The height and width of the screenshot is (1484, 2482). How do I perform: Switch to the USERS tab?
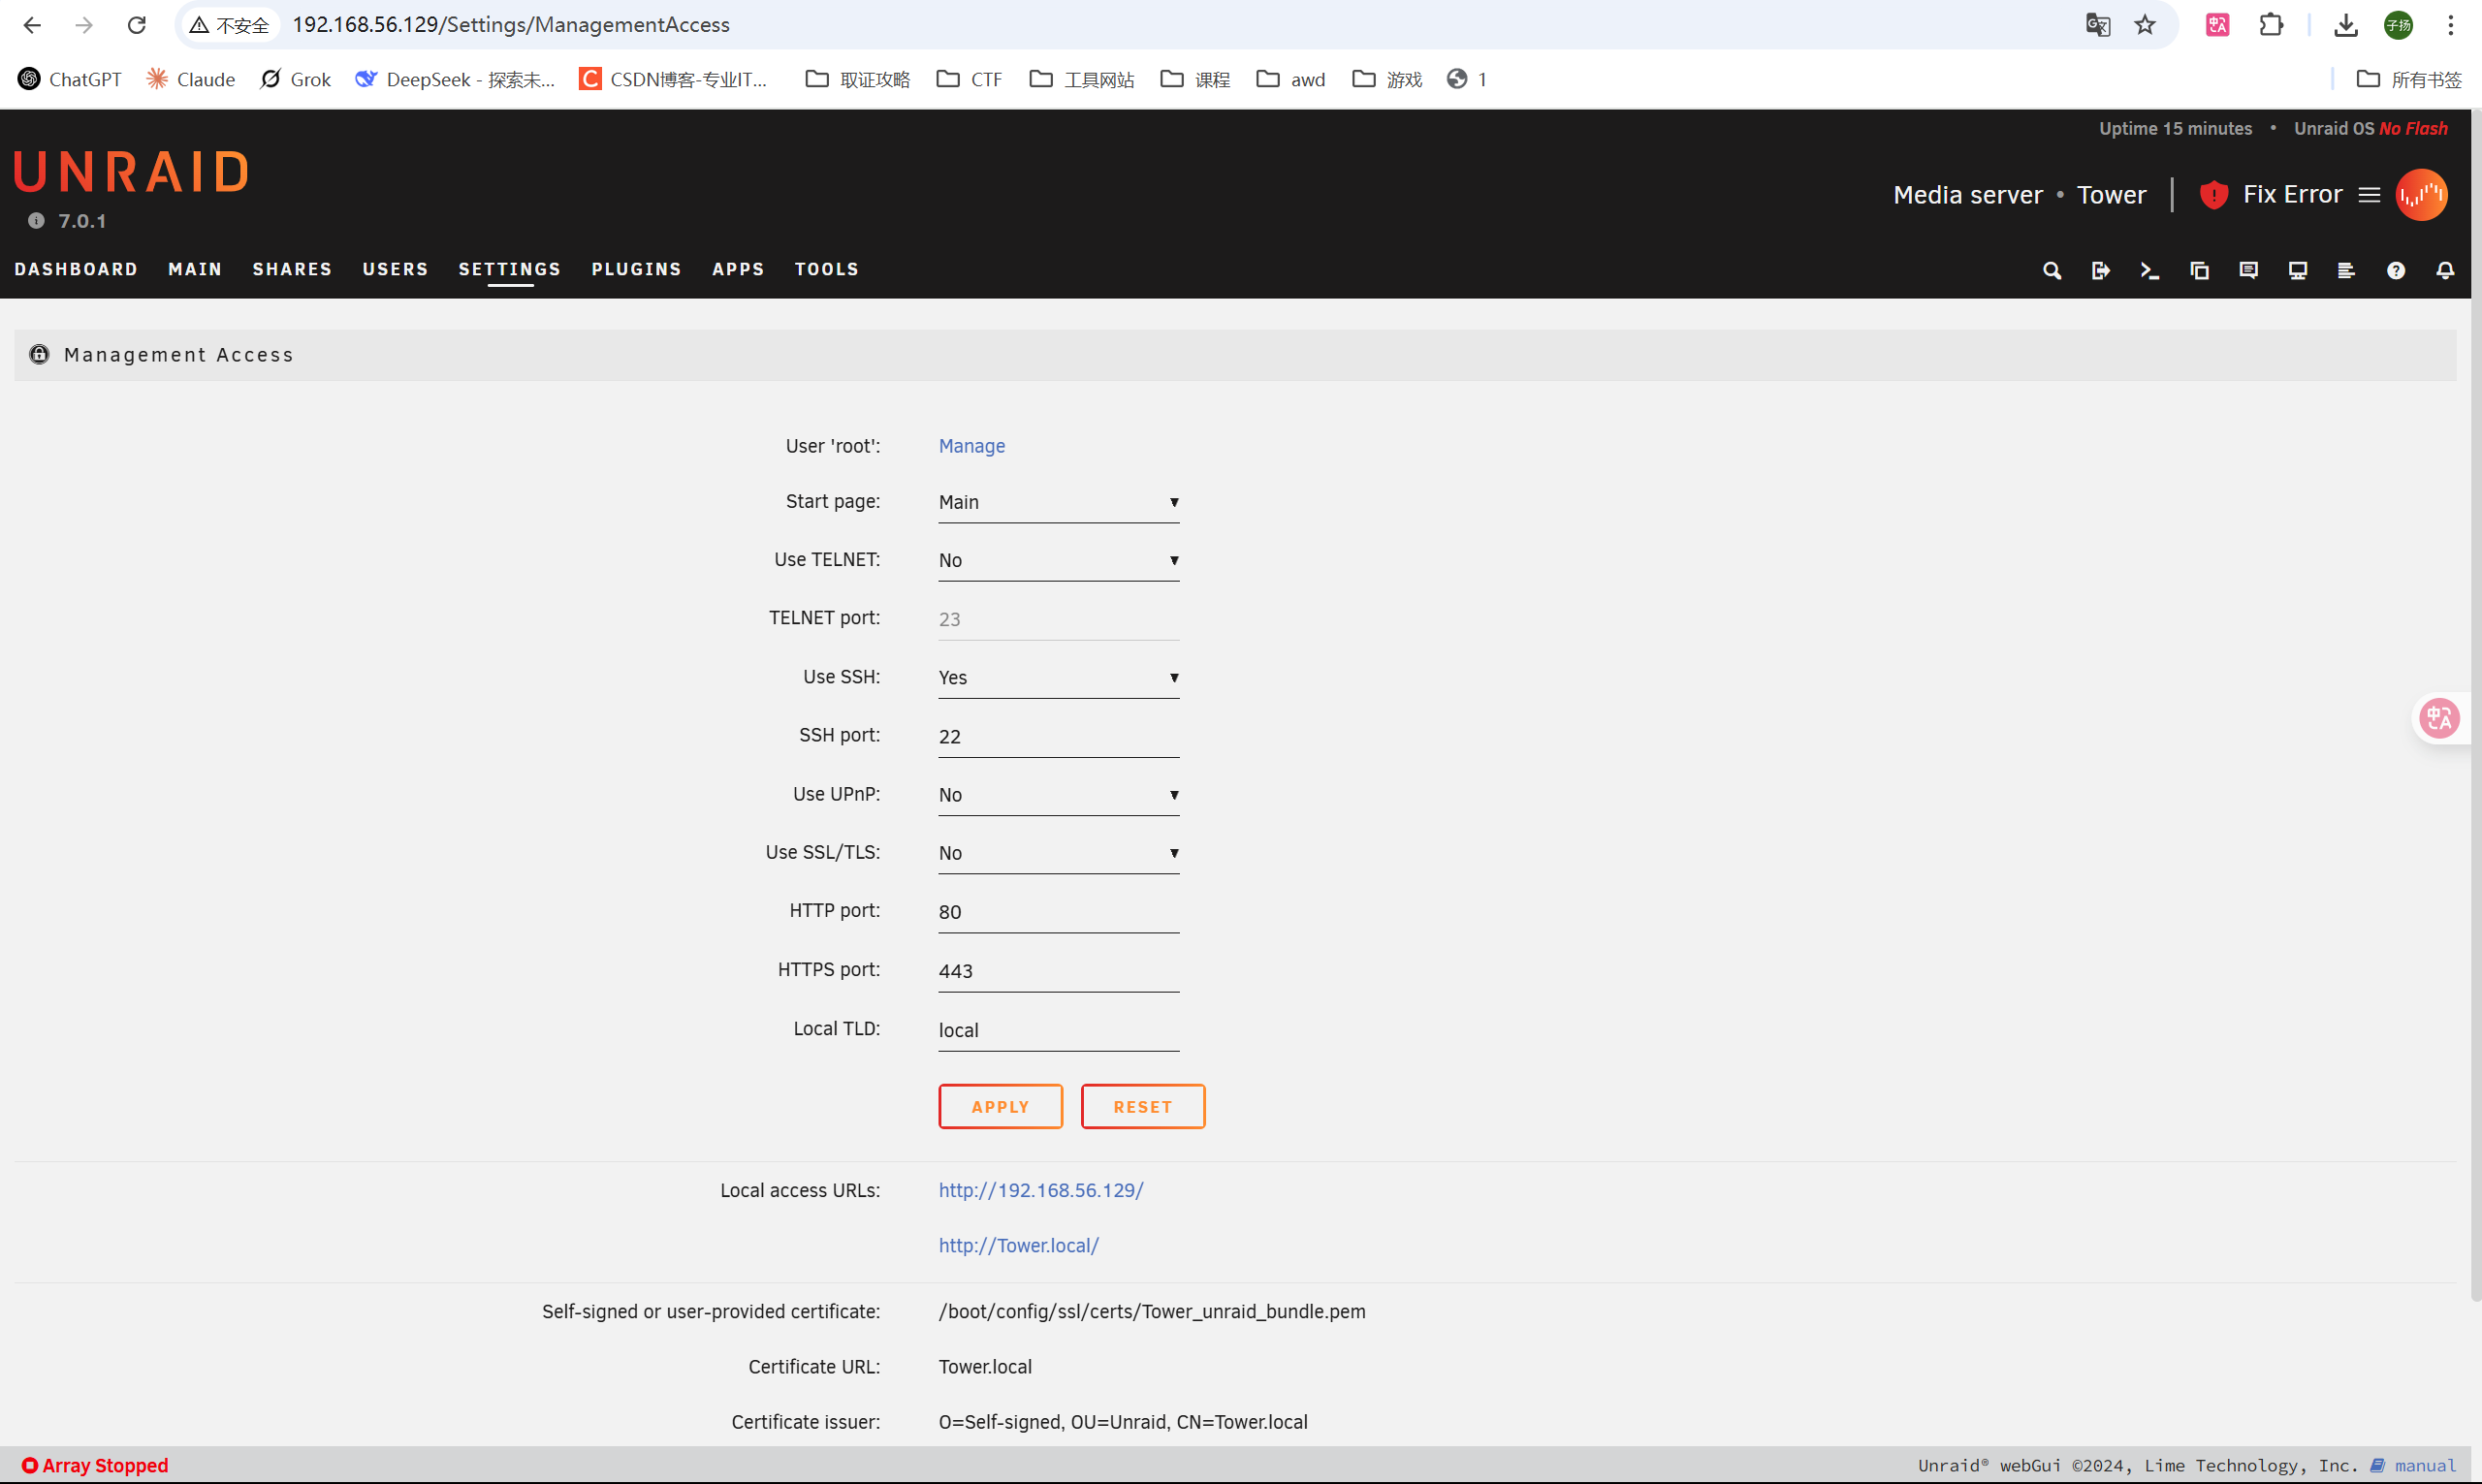pos(395,269)
